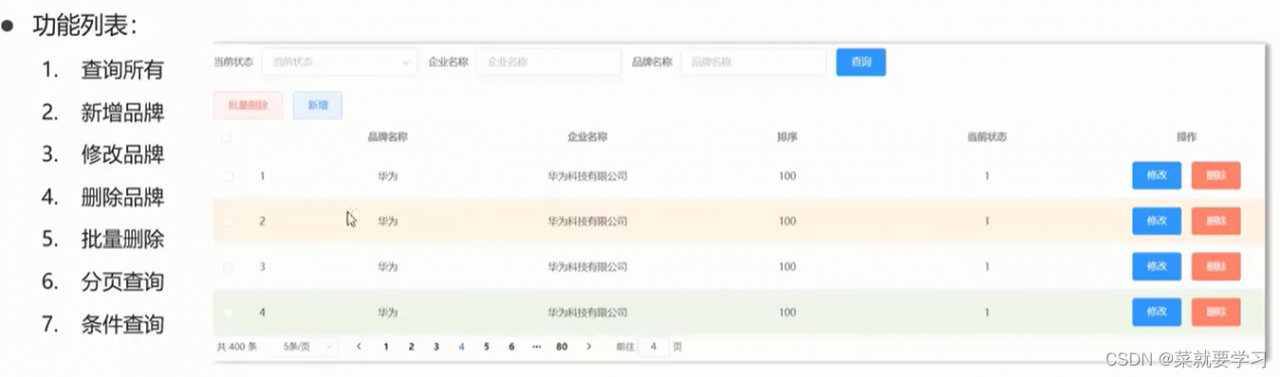Delete row 2 using 删除 button
1280x377 pixels.
click(1216, 221)
